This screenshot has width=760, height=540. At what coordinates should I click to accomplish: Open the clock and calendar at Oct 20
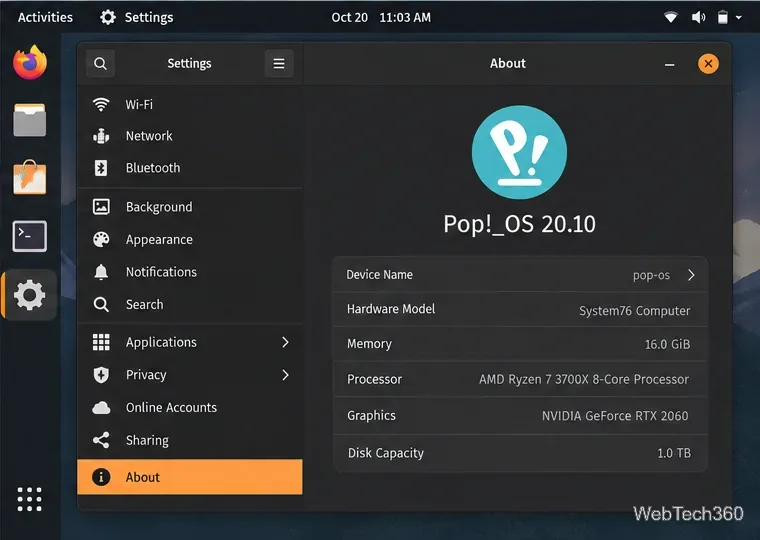(381, 17)
